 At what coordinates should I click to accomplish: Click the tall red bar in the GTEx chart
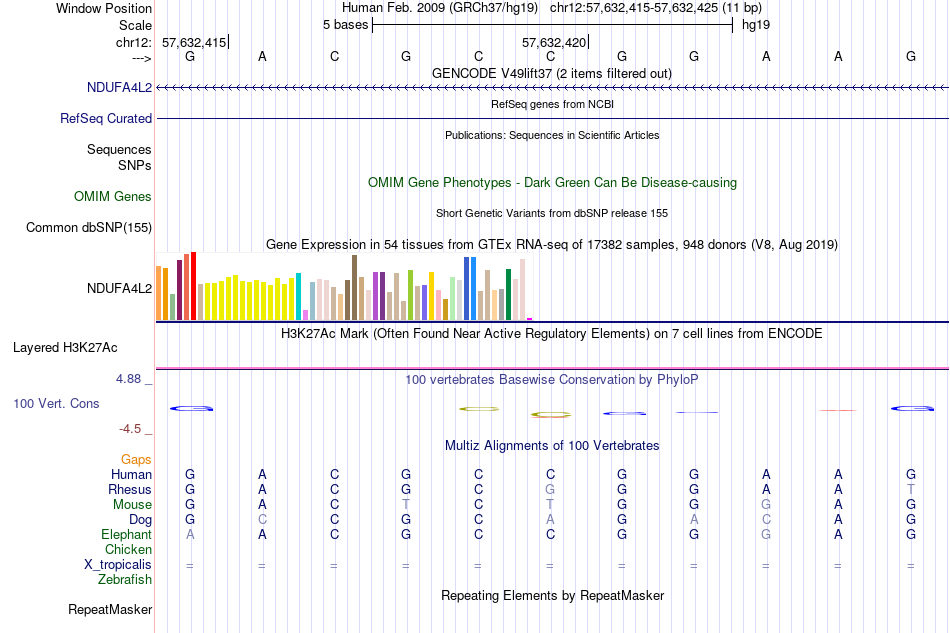pyautogui.click(x=194, y=286)
